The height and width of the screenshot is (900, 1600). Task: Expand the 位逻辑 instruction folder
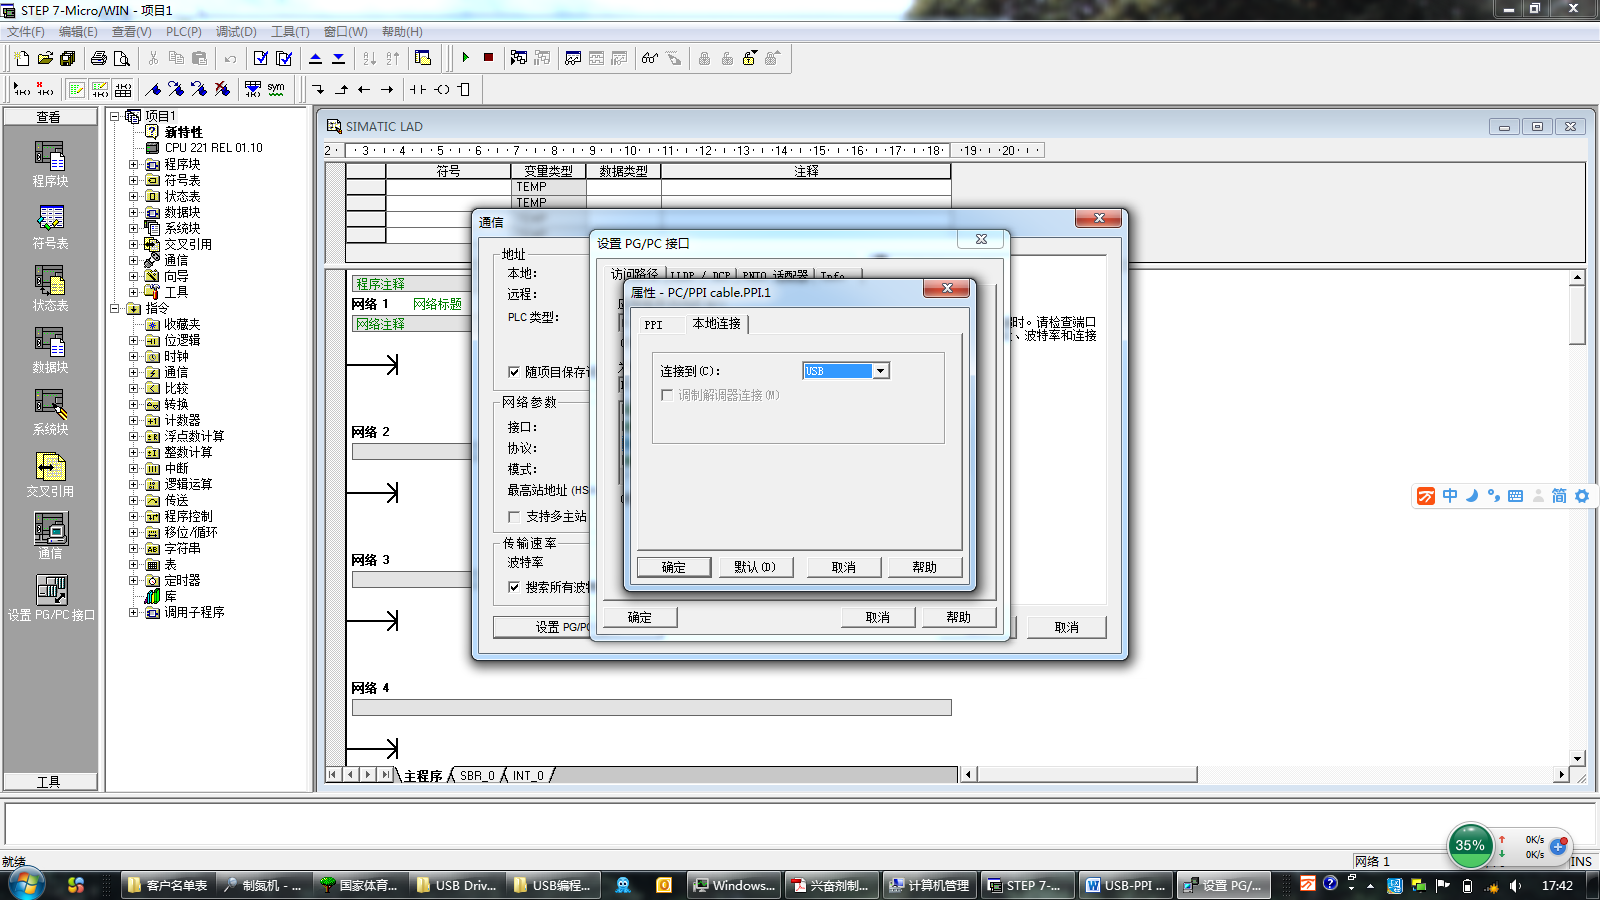133,340
